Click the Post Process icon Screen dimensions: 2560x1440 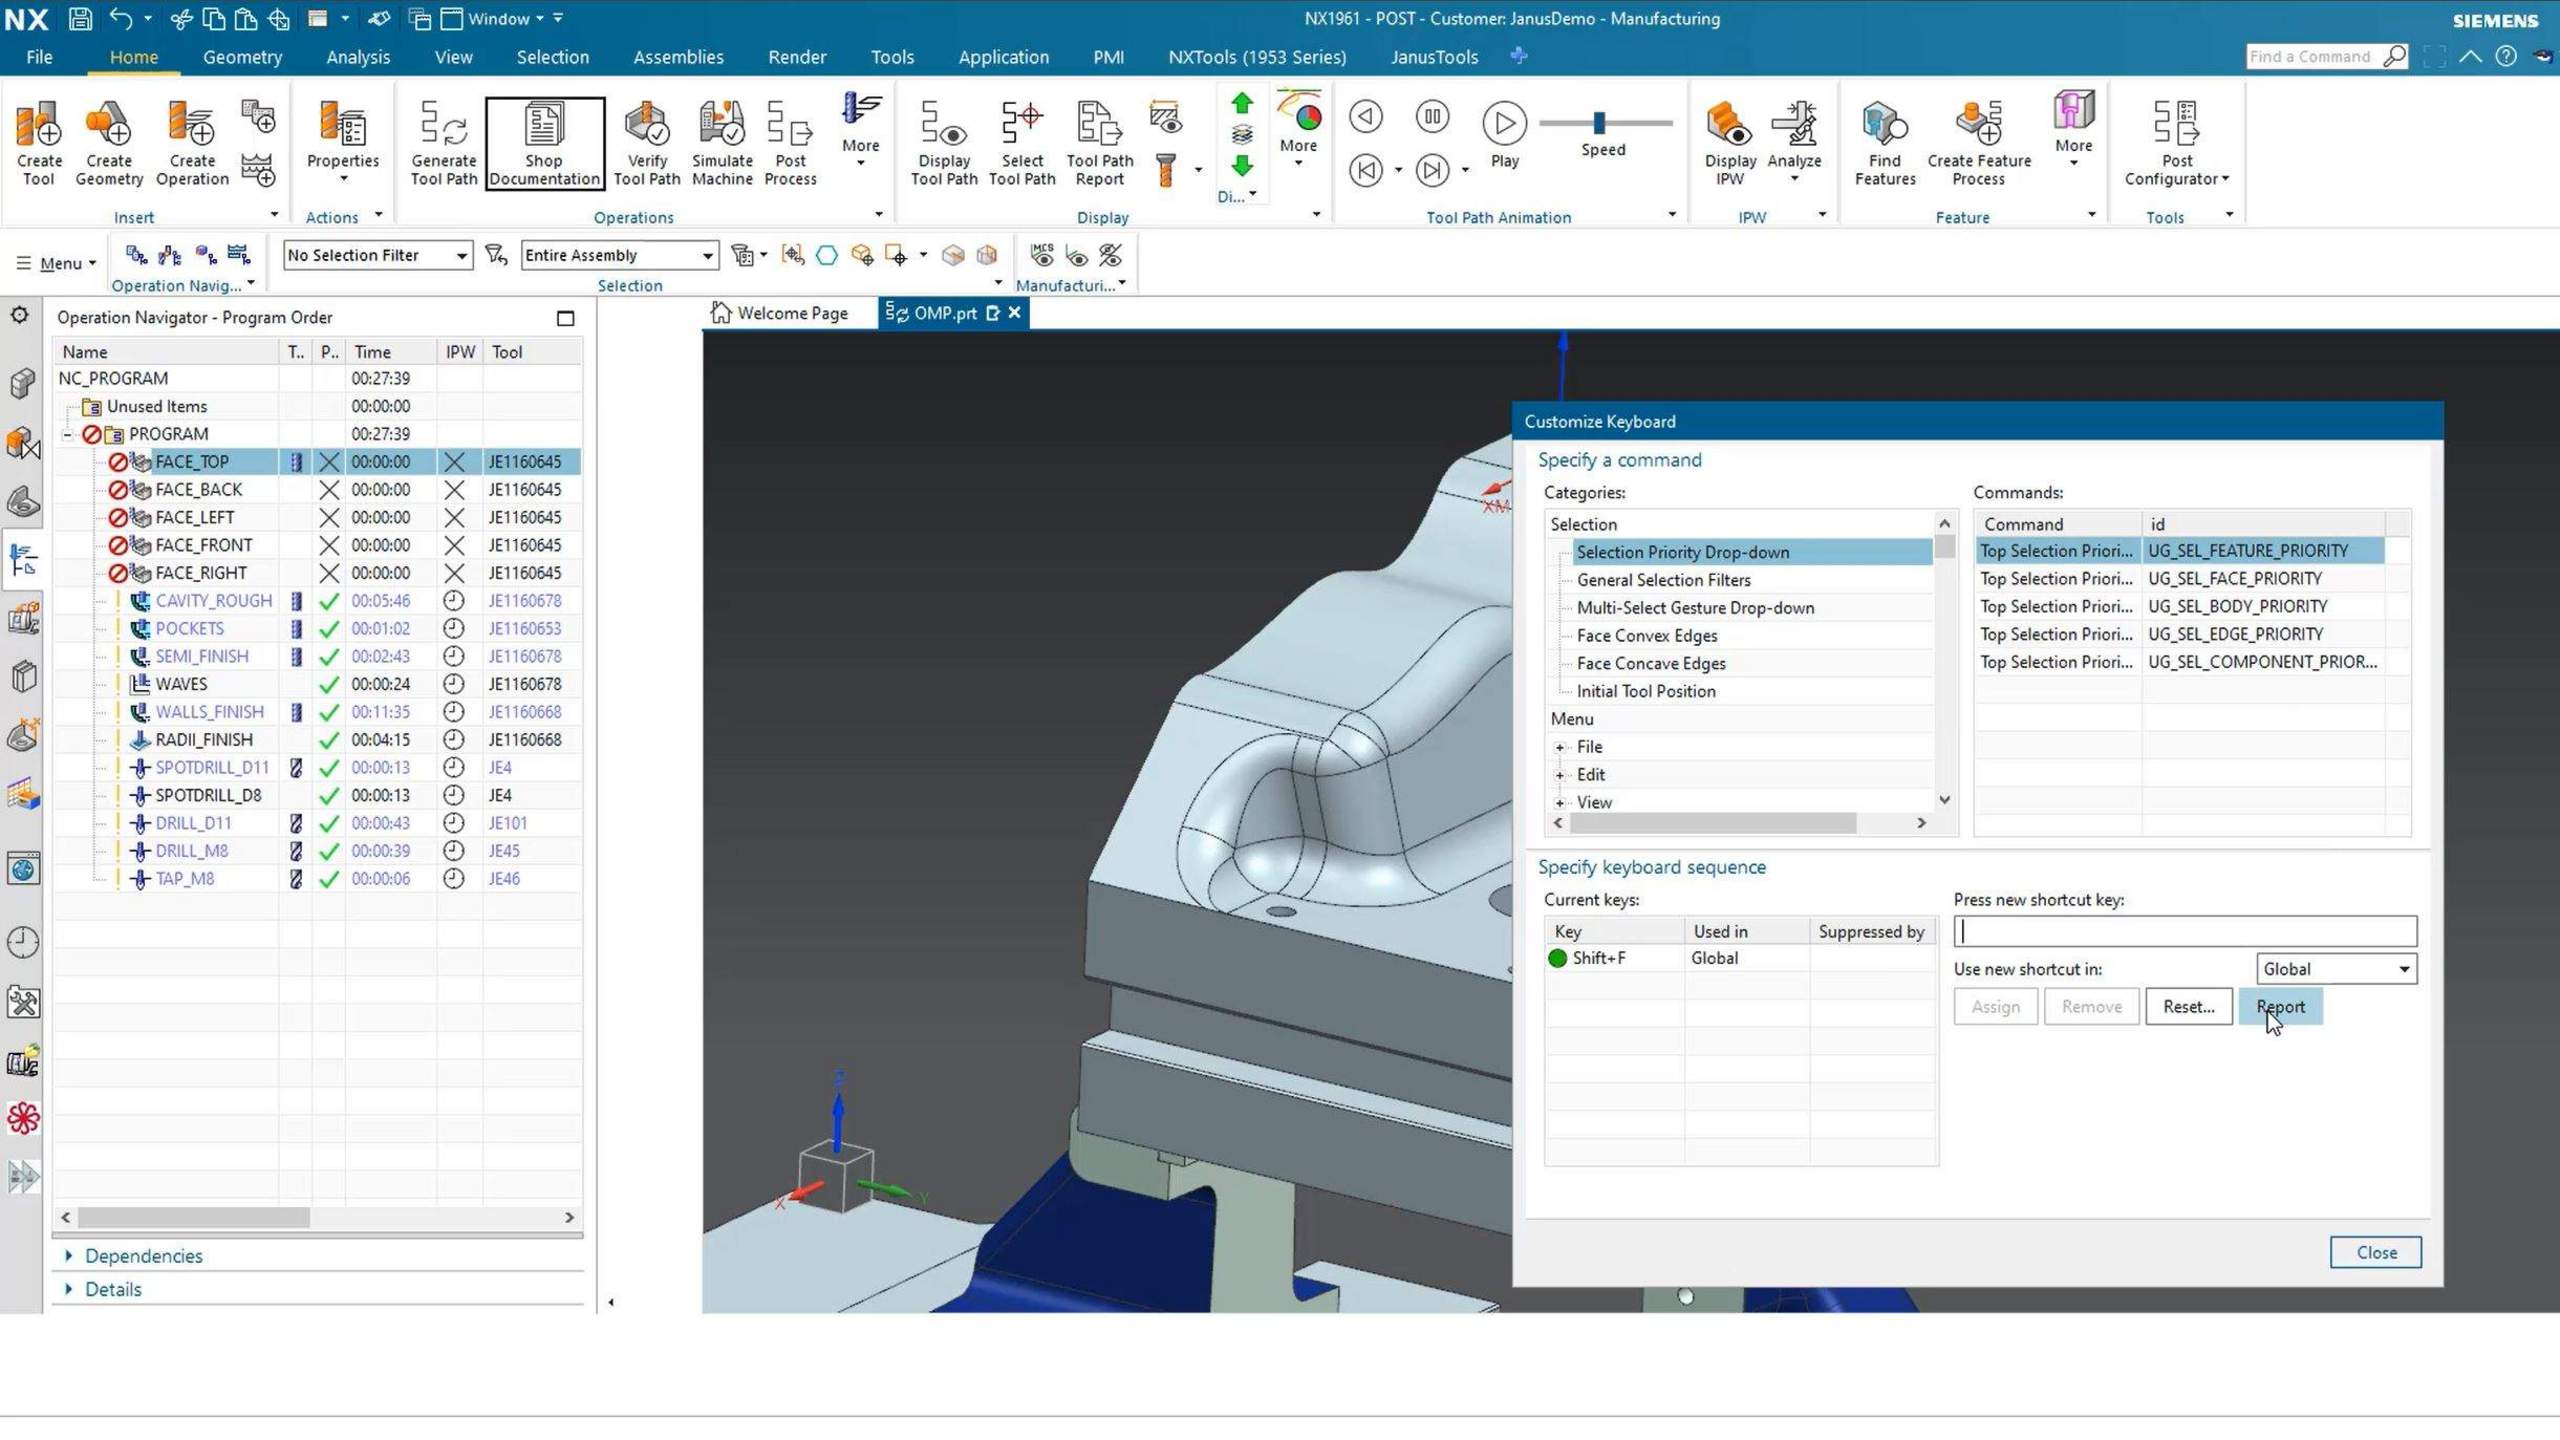coord(790,141)
